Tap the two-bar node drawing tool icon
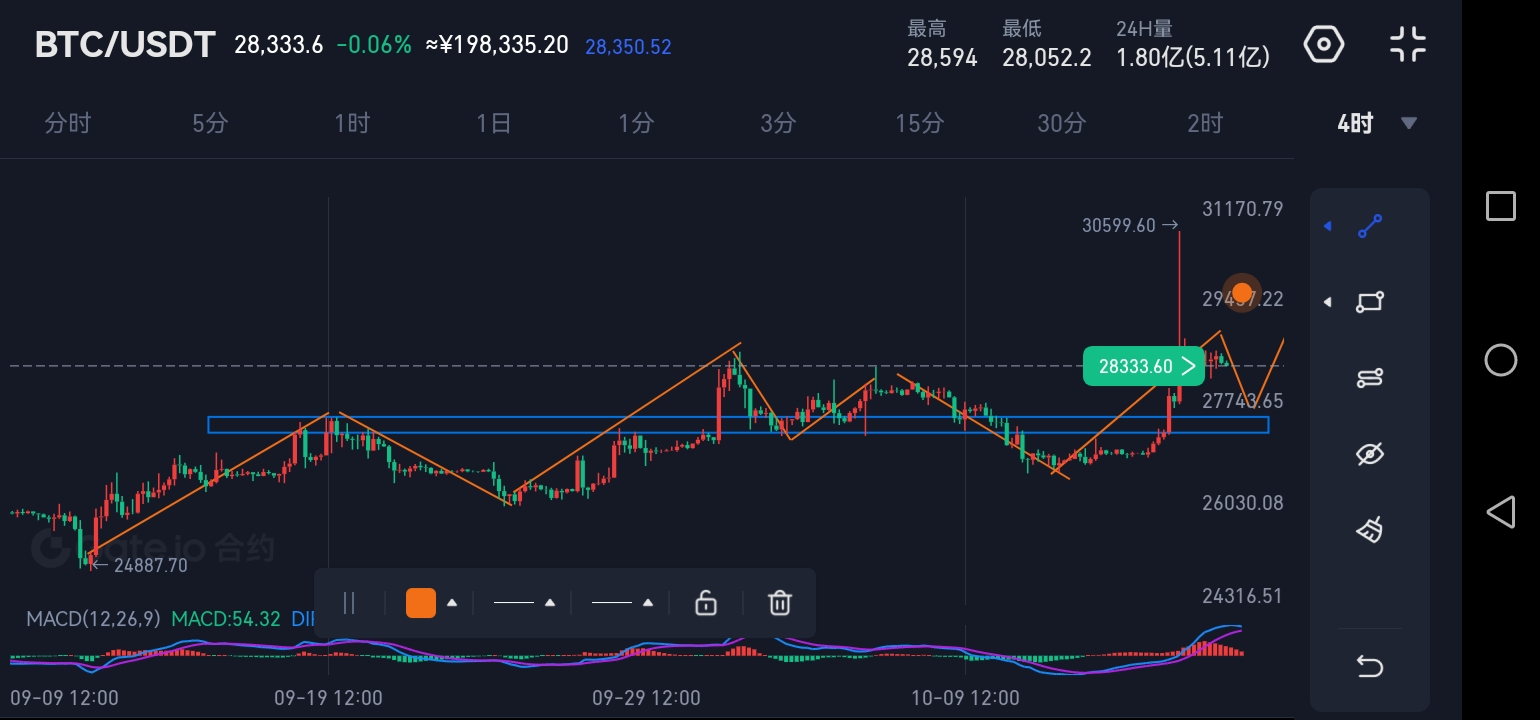The image size is (1540, 720). tap(1369, 378)
